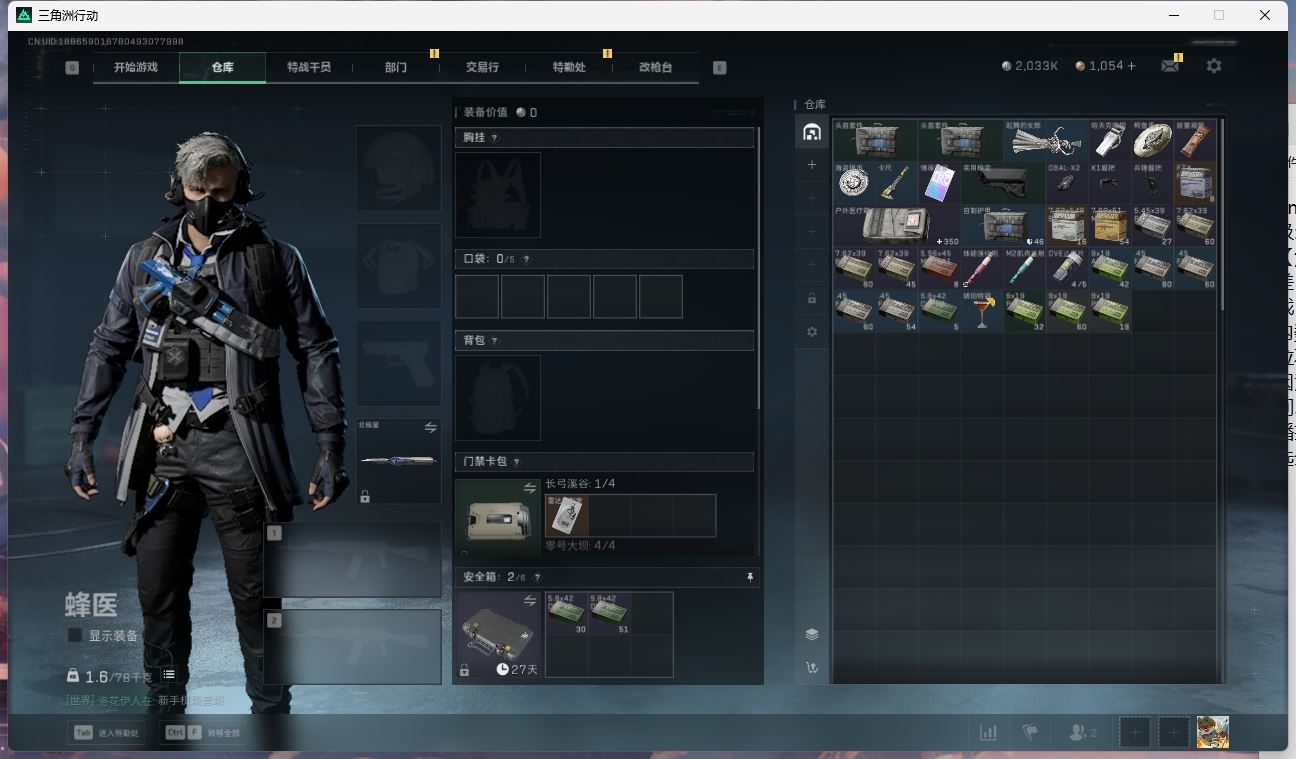Expand the 门禁卡包 help question mark
The width and height of the screenshot is (1296, 759).
(x=516, y=462)
